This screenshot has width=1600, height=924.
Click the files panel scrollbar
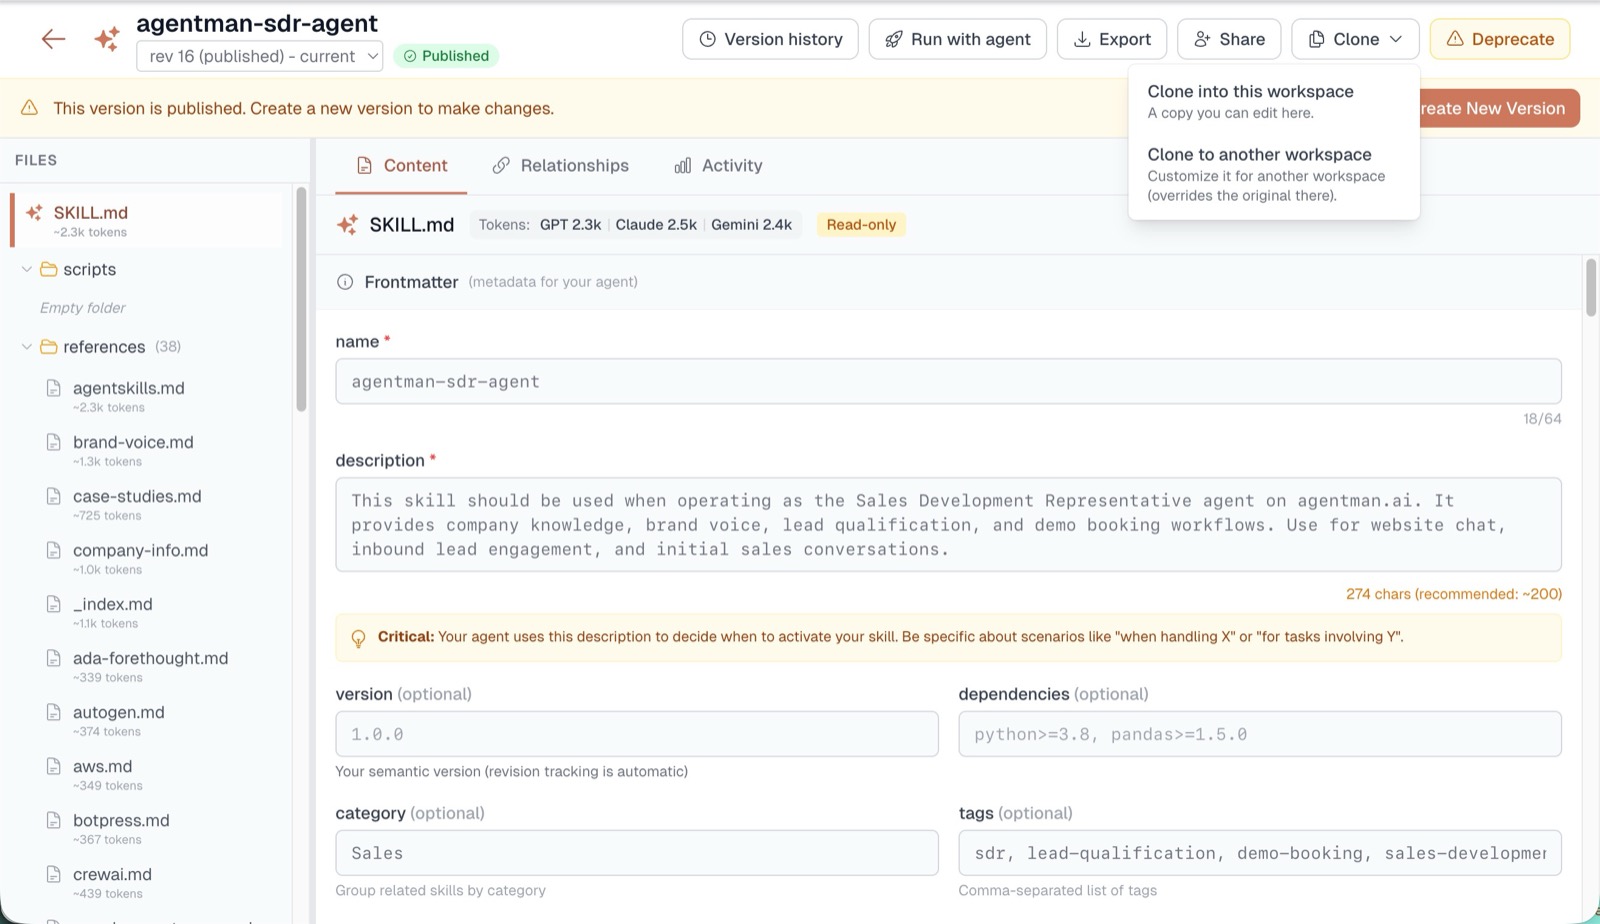pos(301,300)
